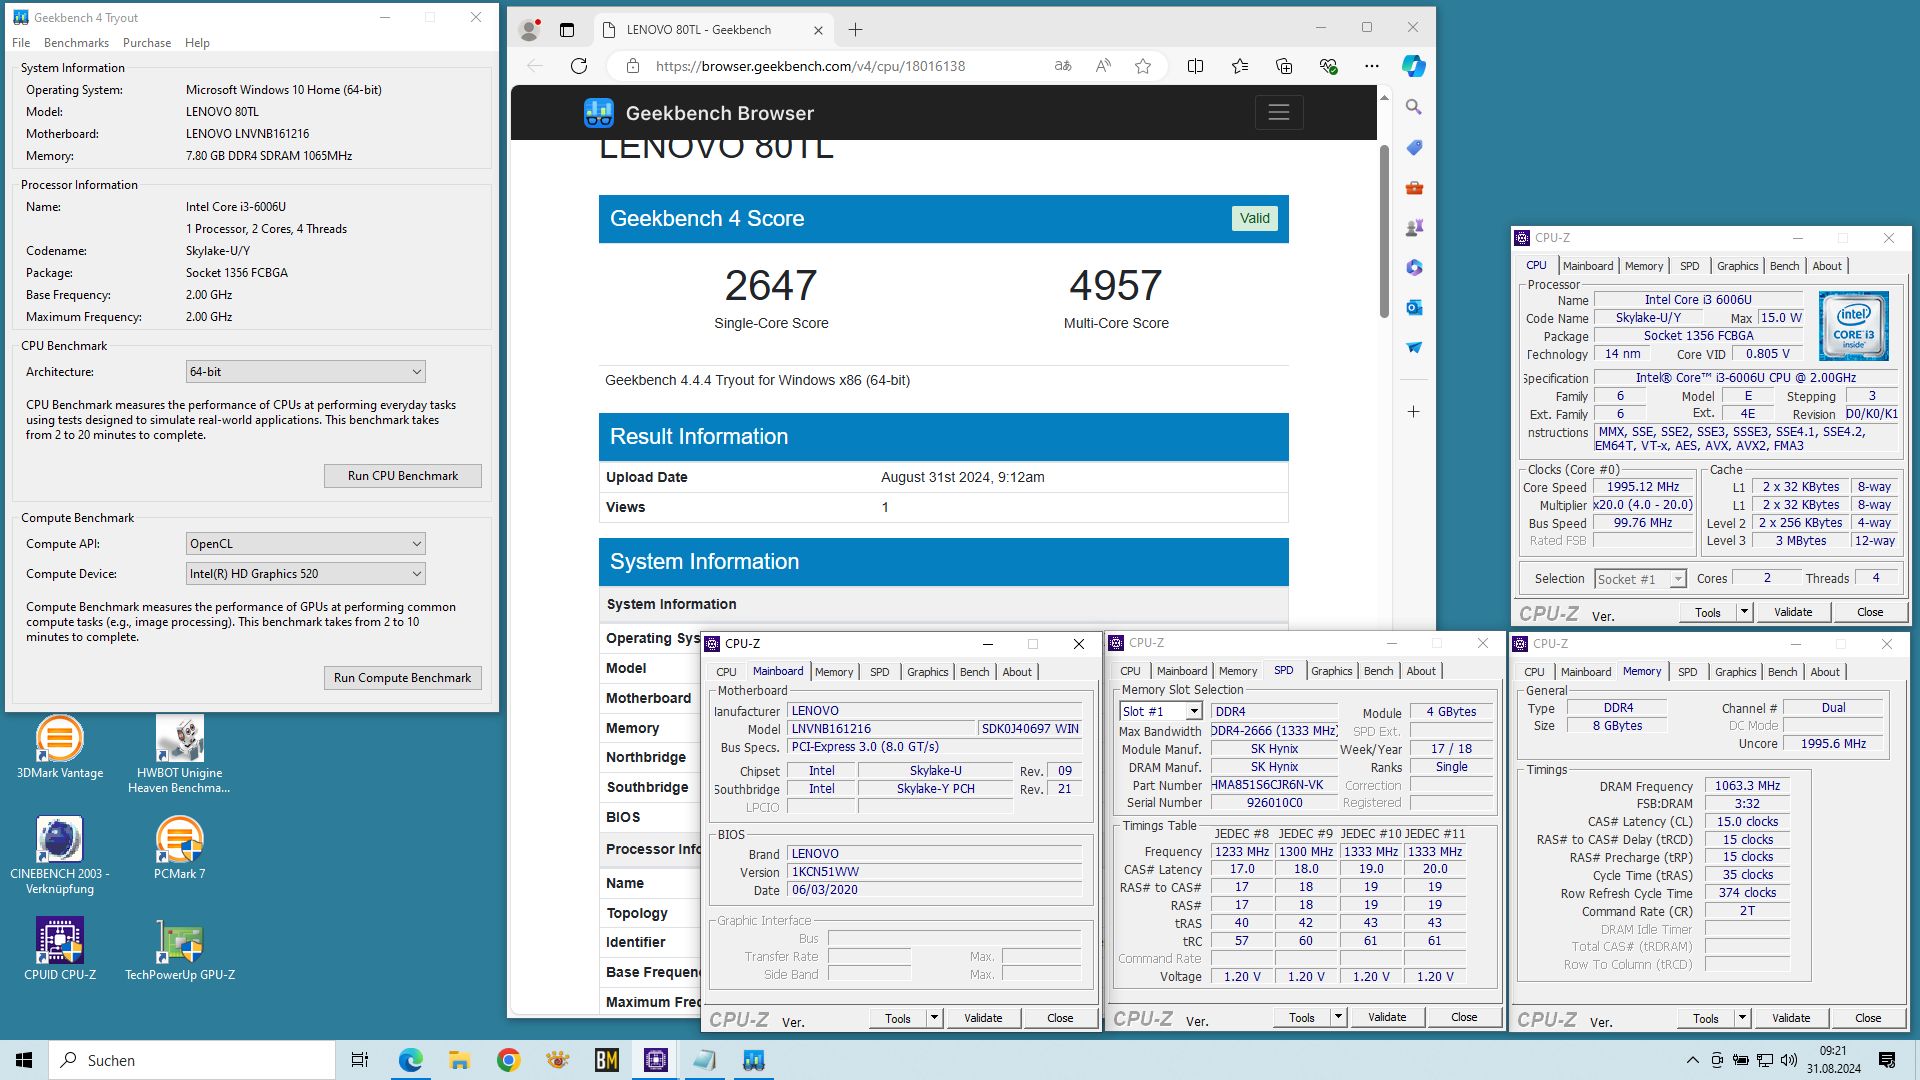The image size is (1920, 1080).
Task: Switch to Bench tab in CPU-Z CPU window
Action: pos(1784,266)
